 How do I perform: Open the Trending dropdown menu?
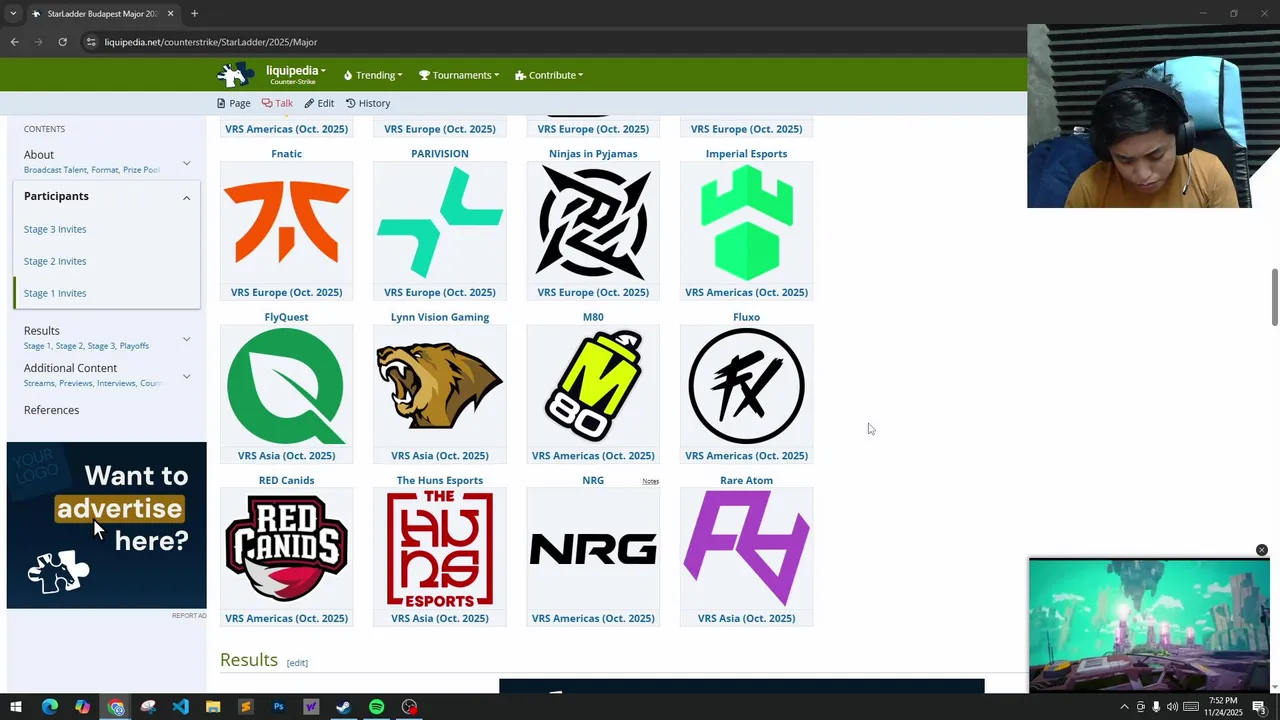click(373, 75)
